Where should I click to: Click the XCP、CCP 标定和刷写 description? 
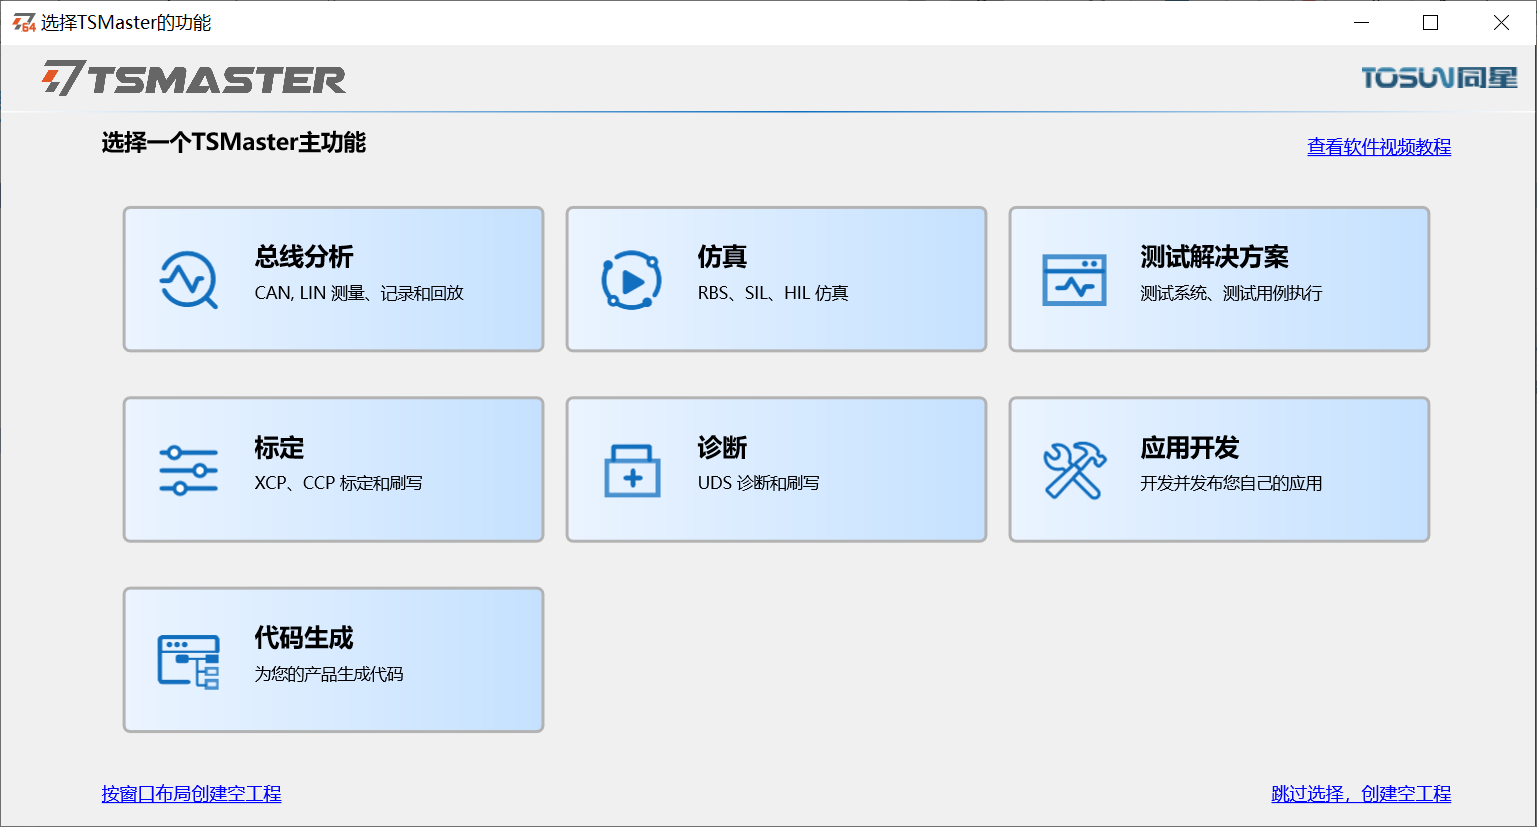[338, 483]
